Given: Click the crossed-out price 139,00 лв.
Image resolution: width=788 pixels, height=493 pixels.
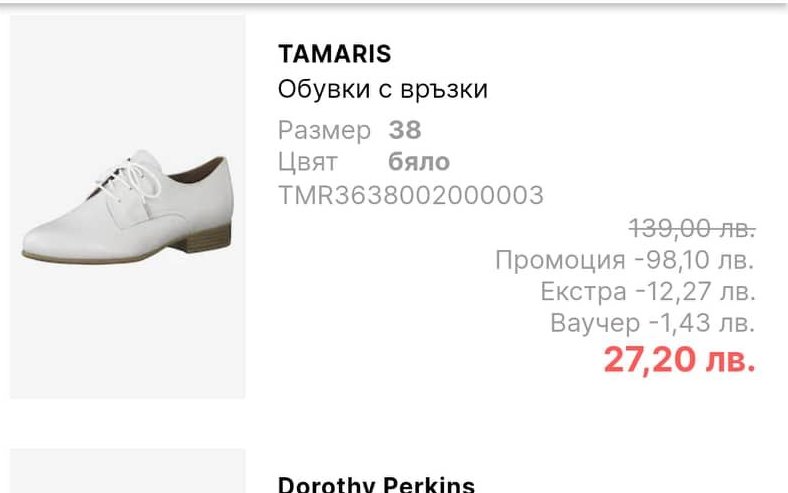Looking at the screenshot, I should [692, 229].
